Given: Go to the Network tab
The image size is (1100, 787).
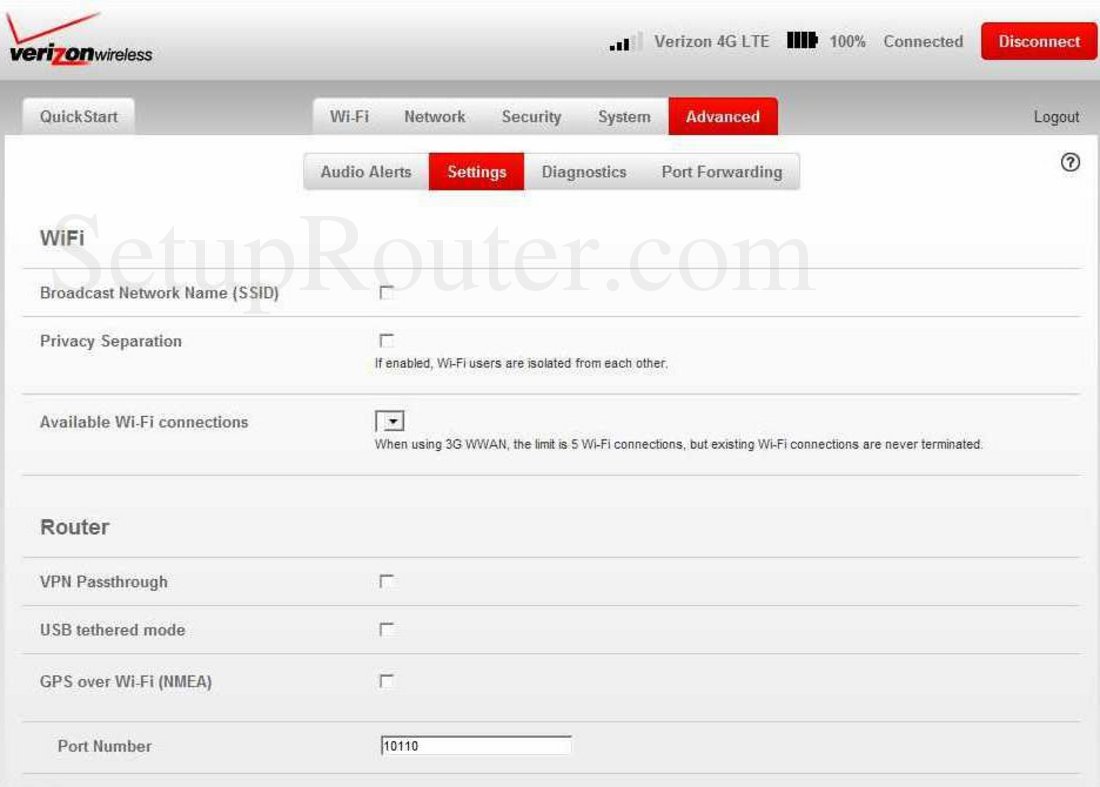Looking at the screenshot, I should point(434,116).
